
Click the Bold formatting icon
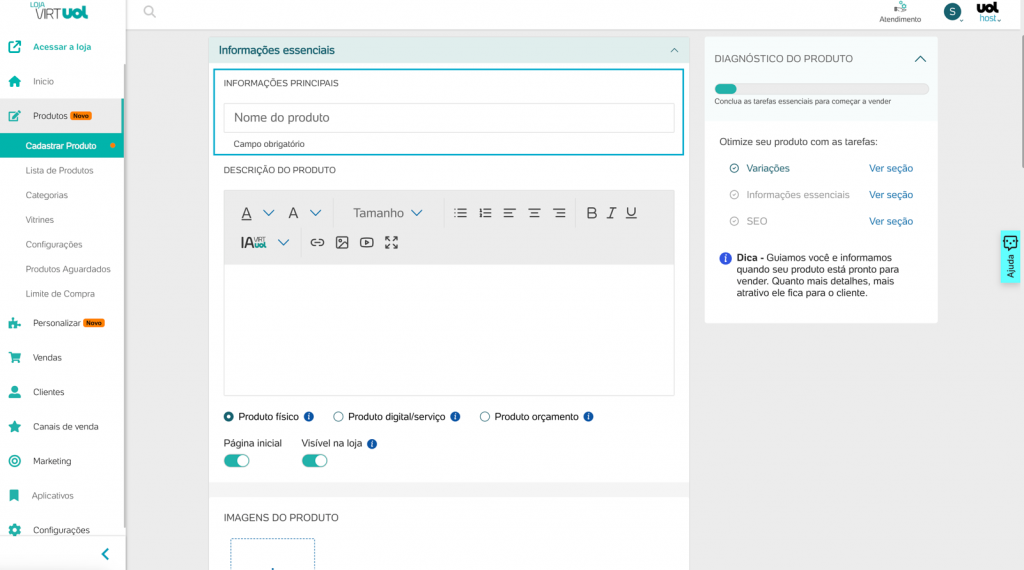pyautogui.click(x=591, y=213)
